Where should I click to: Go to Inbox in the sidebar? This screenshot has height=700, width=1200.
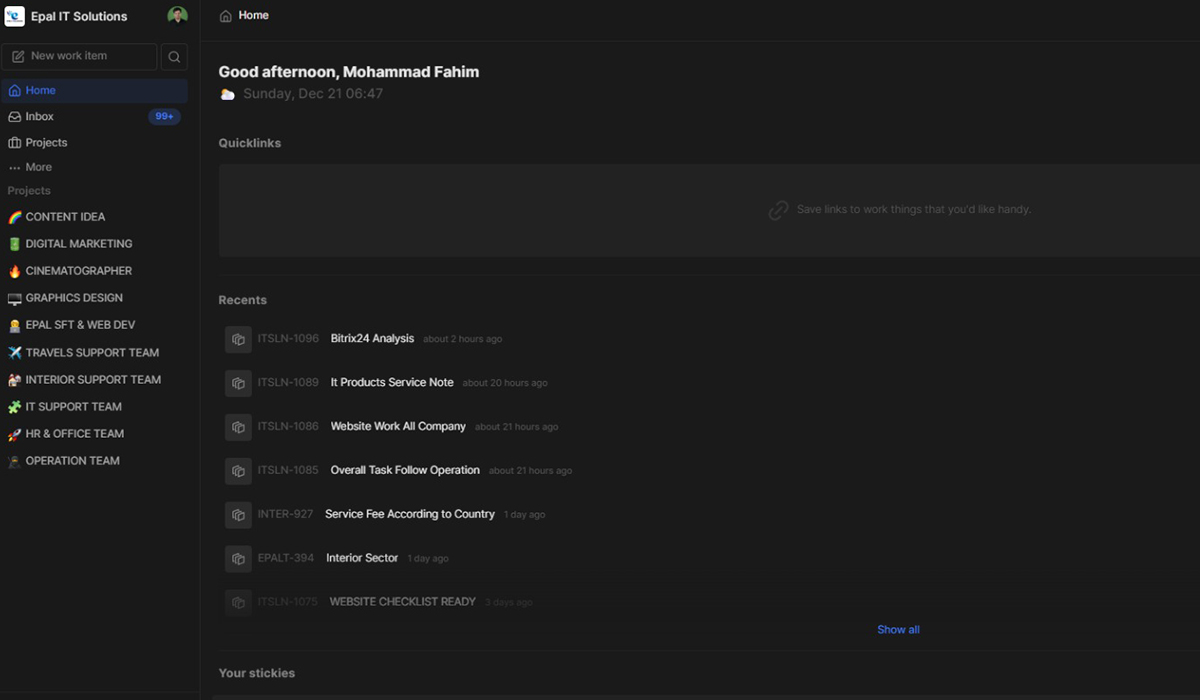pos(40,117)
